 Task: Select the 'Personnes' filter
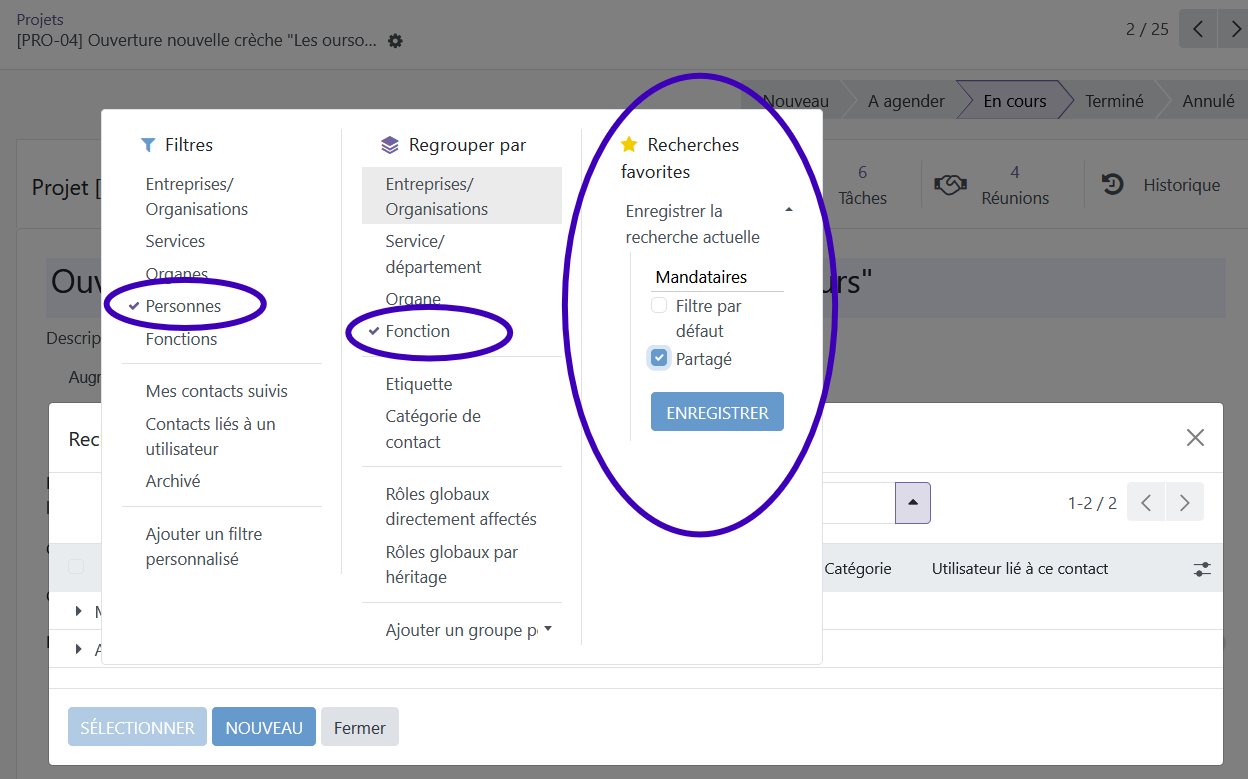click(183, 306)
